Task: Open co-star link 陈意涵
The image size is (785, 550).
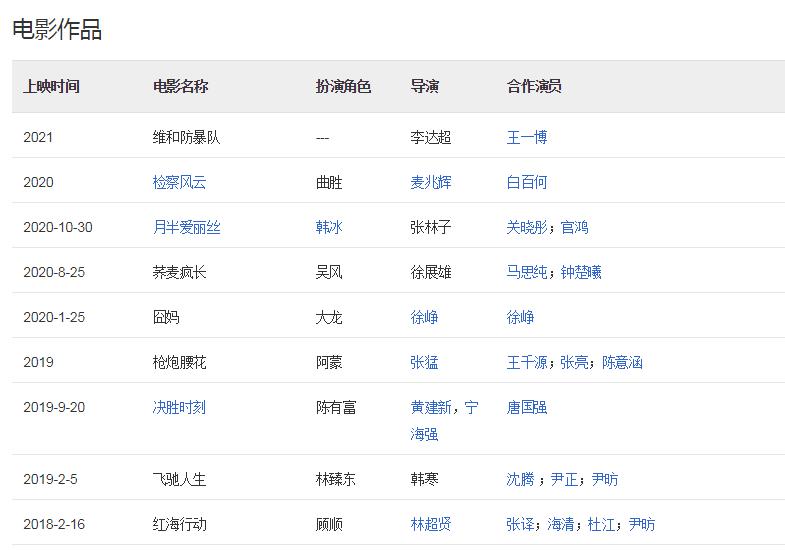Action: (622, 362)
